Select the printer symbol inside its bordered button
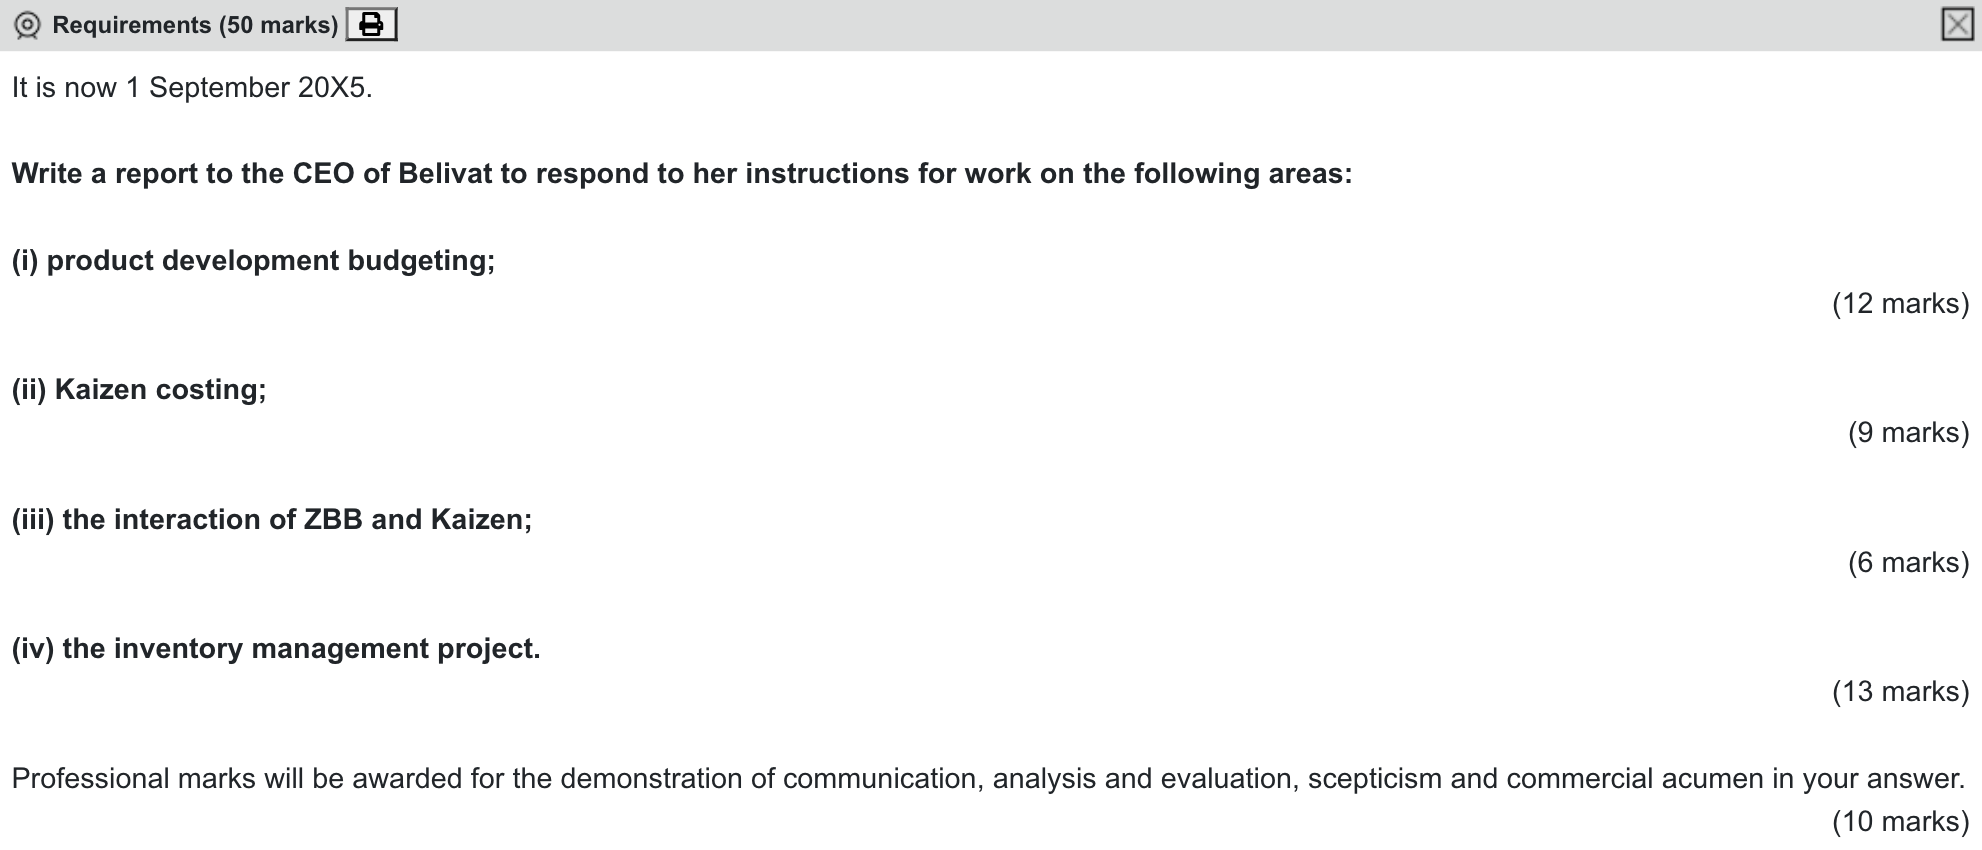This screenshot has height=850, width=1982. click(x=370, y=24)
